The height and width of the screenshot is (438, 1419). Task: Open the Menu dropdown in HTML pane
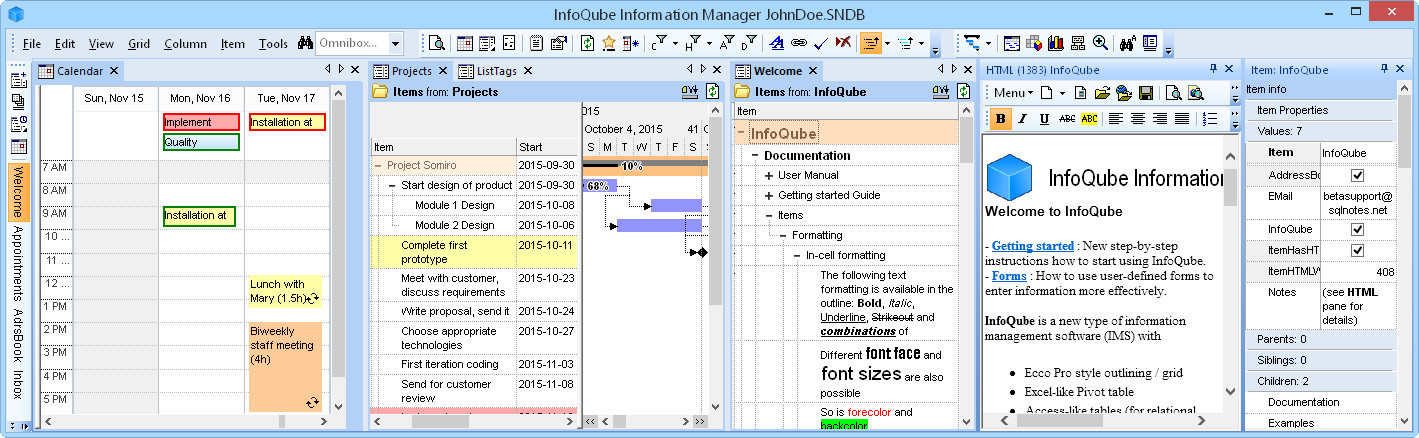[1013, 93]
